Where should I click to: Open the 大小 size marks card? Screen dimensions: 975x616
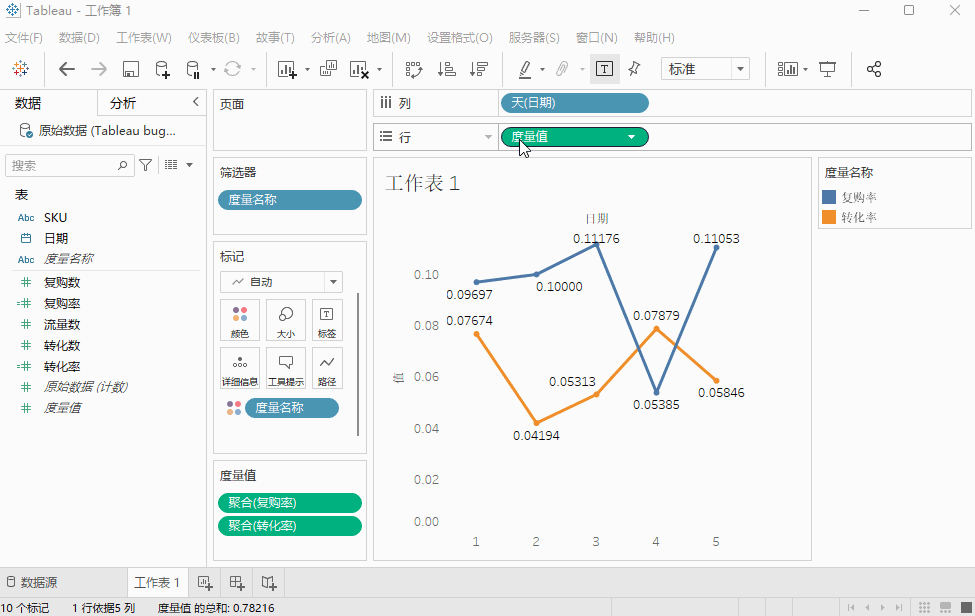click(286, 321)
